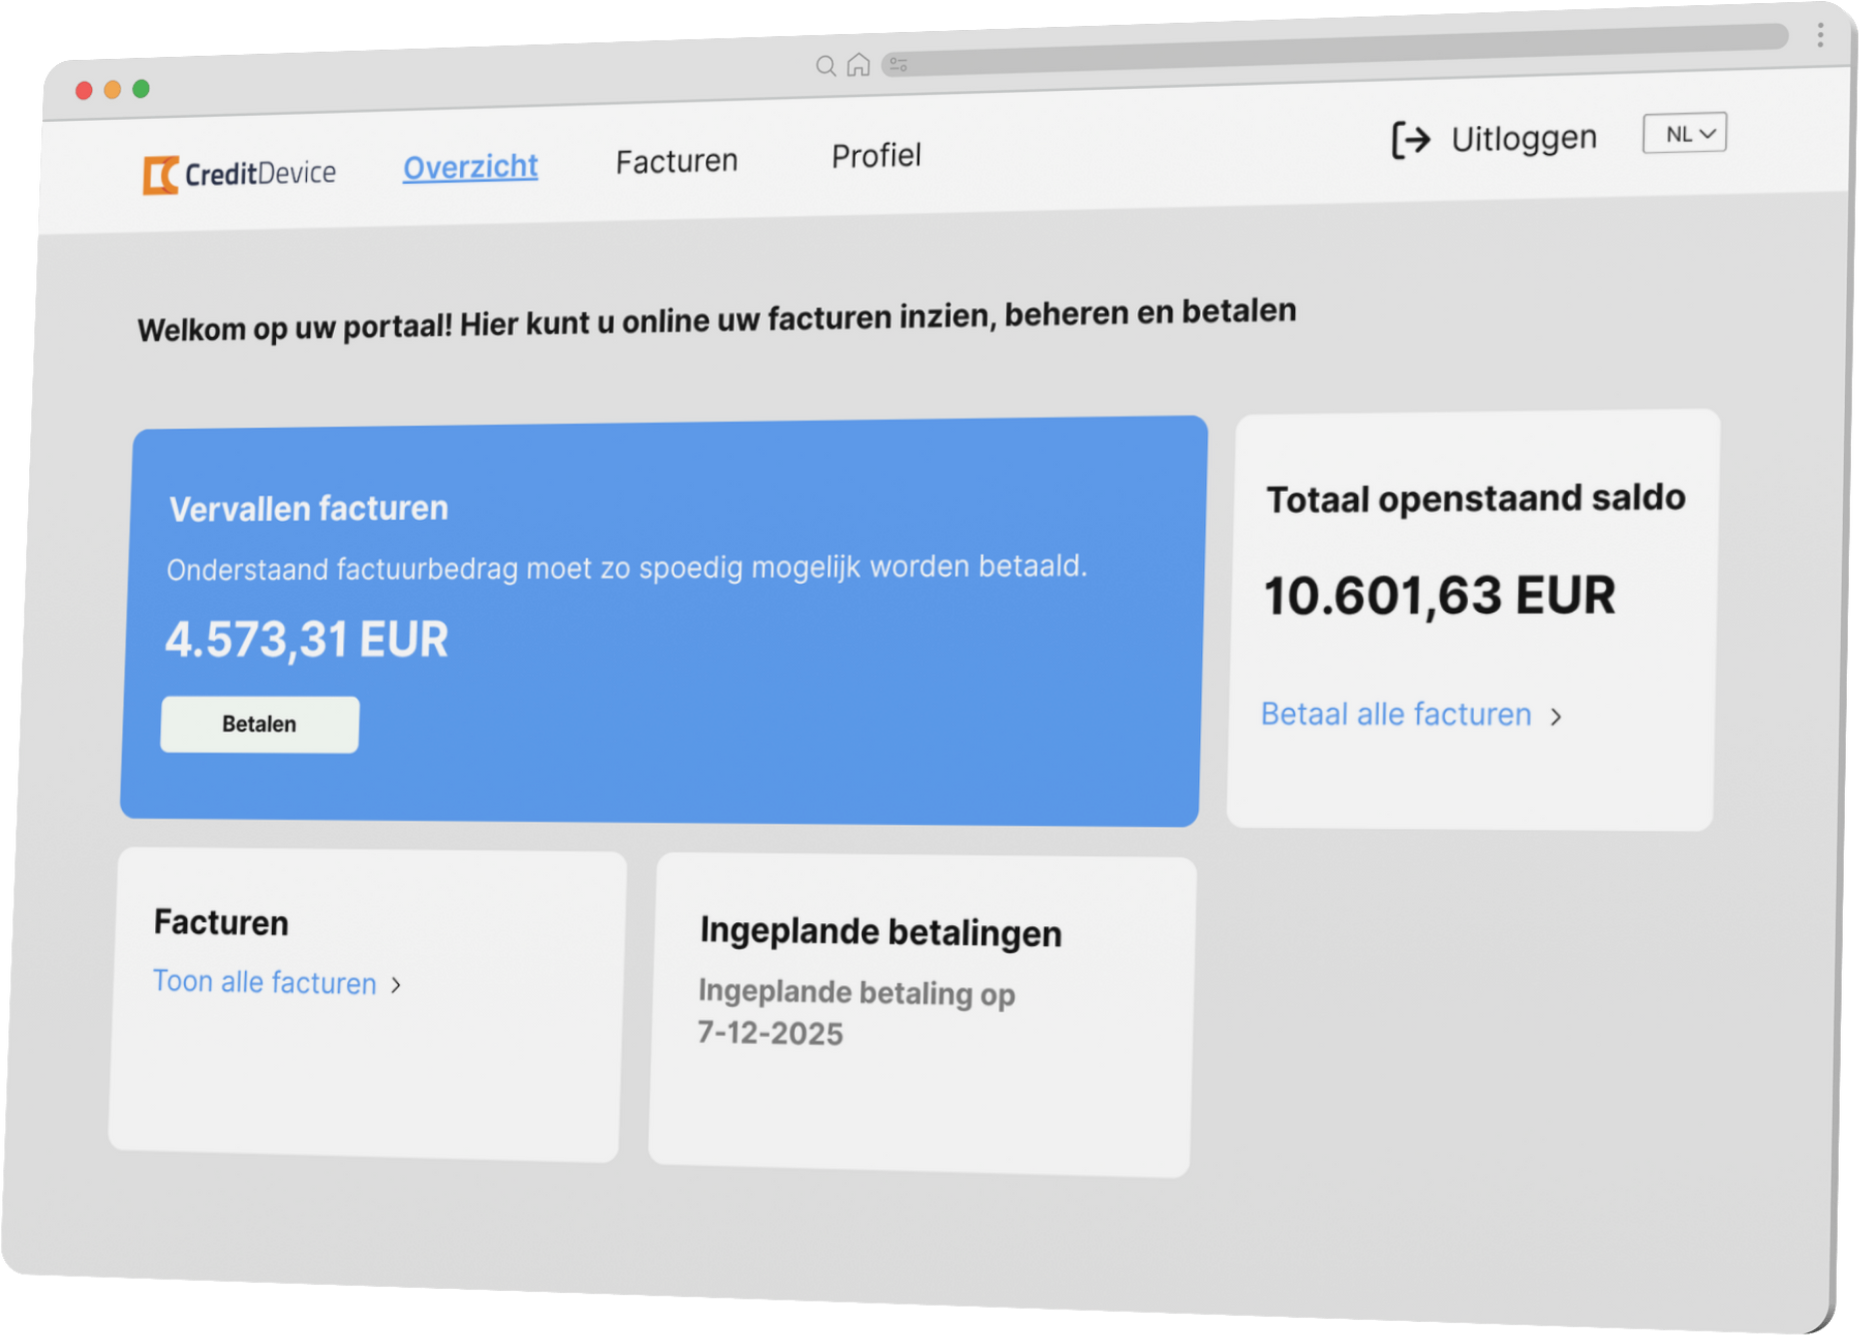
Task: Click the yellow minimize window button
Action: click(x=113, y=90)
